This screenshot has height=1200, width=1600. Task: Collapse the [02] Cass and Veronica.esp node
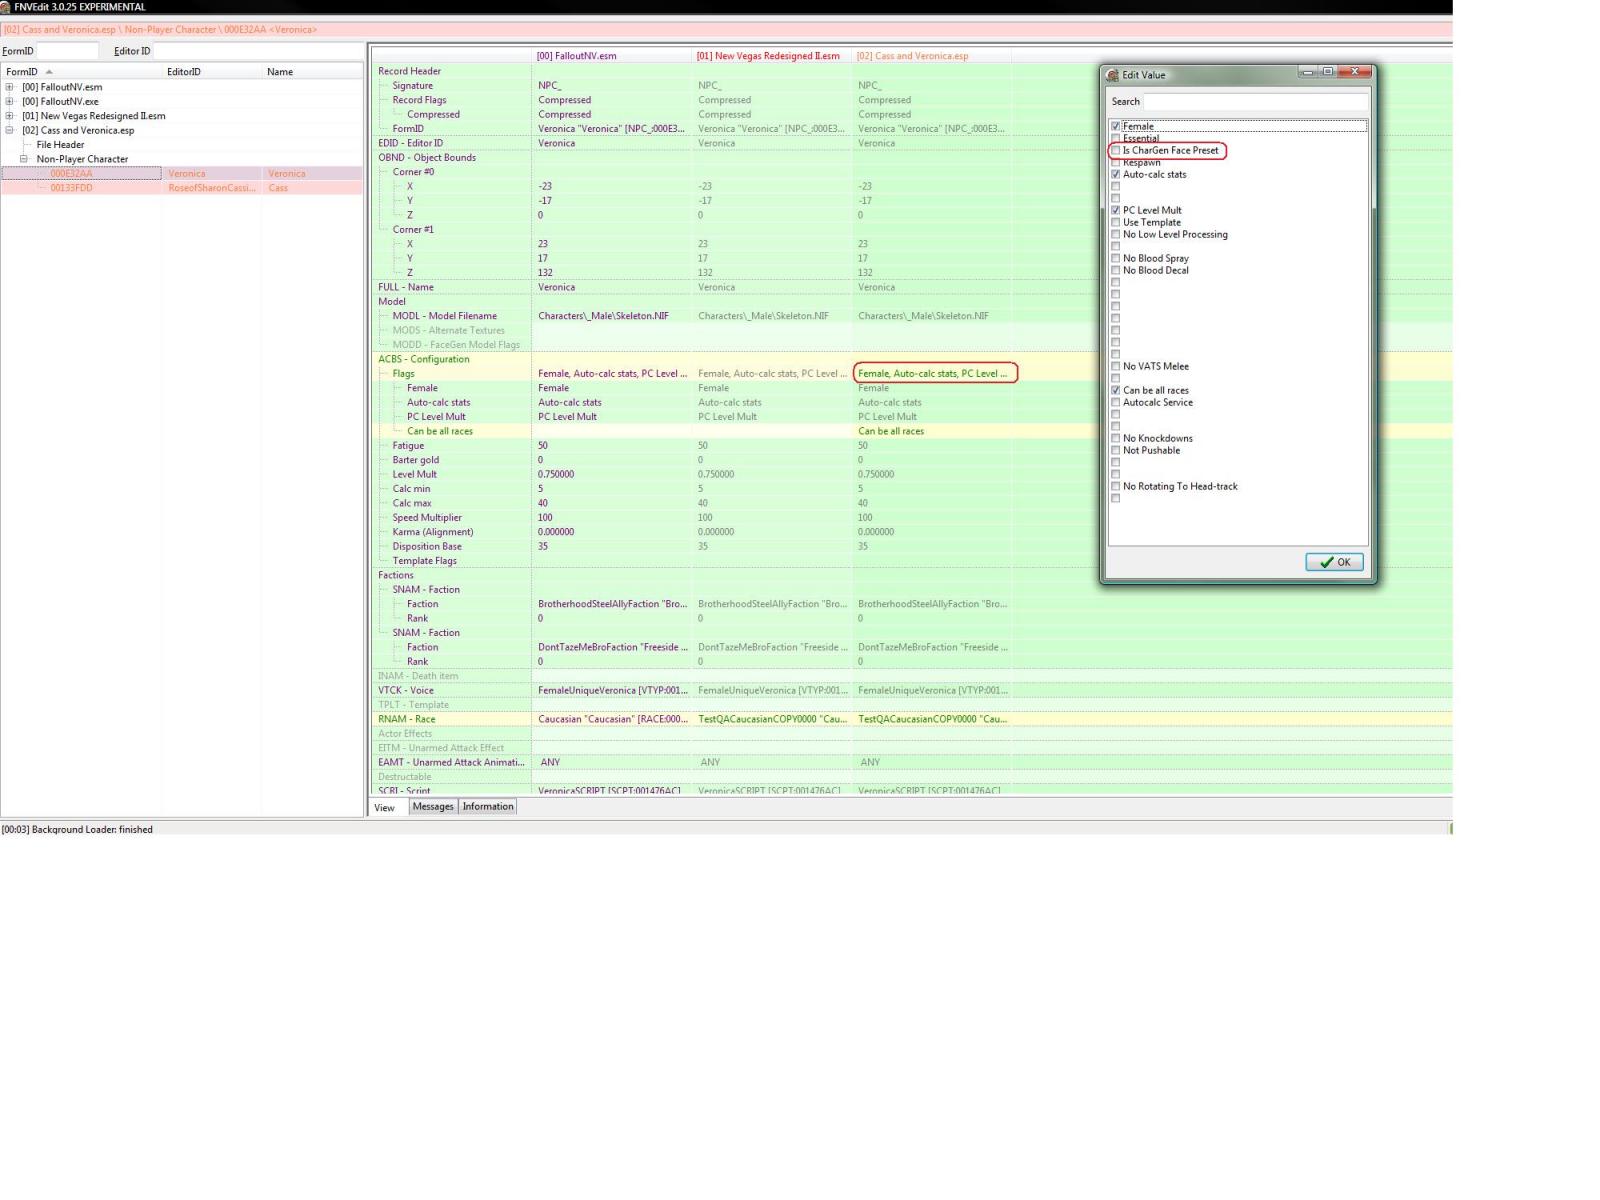[10, 130]
